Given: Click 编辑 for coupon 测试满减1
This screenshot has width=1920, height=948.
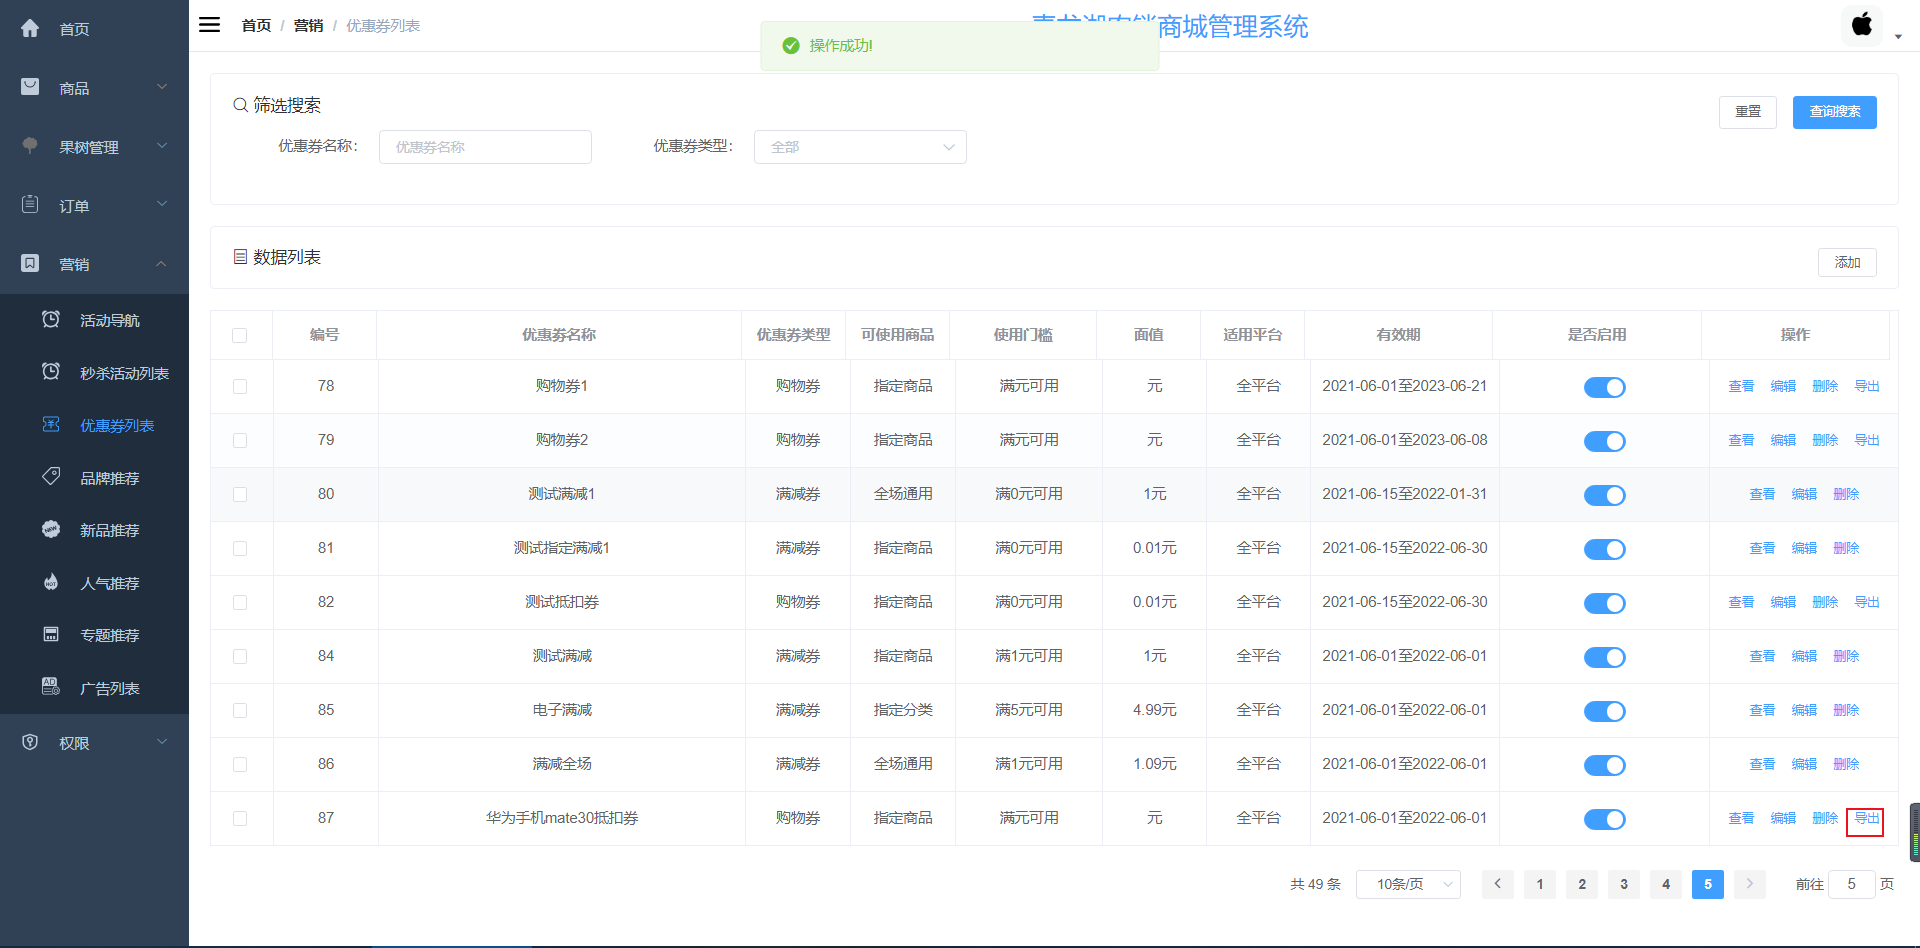Looking at the screenshot, I should click(1804, 494).
